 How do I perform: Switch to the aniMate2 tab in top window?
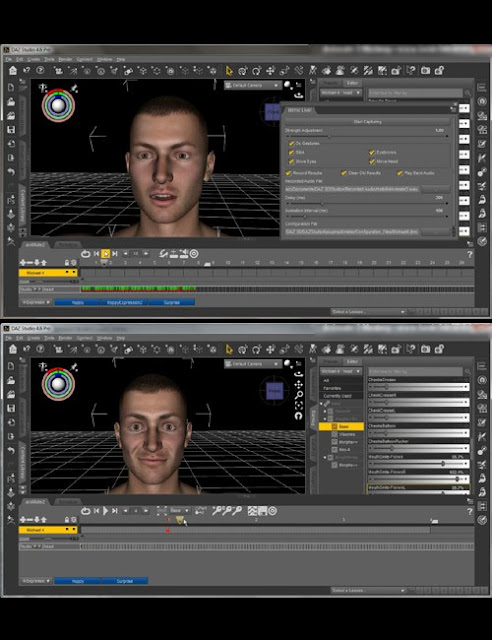[35, 244]
